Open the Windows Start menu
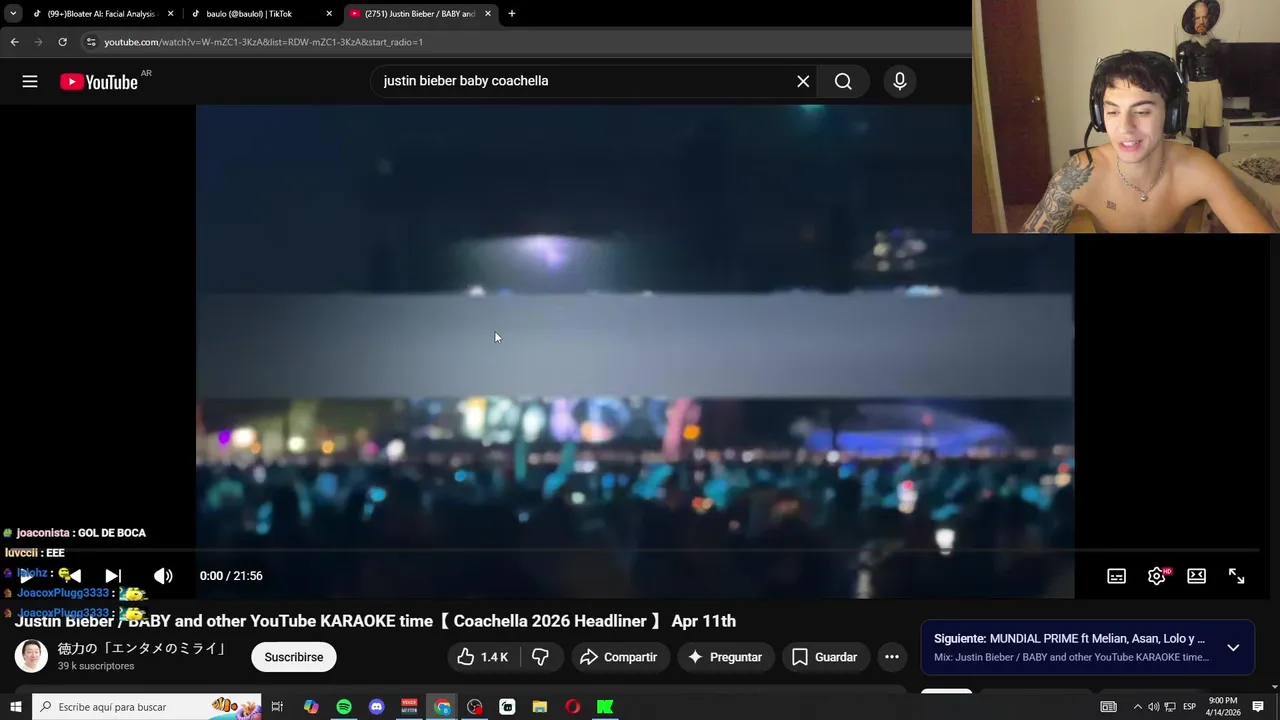This screenshot has width=1280, height=720. (x=15, y=707)
